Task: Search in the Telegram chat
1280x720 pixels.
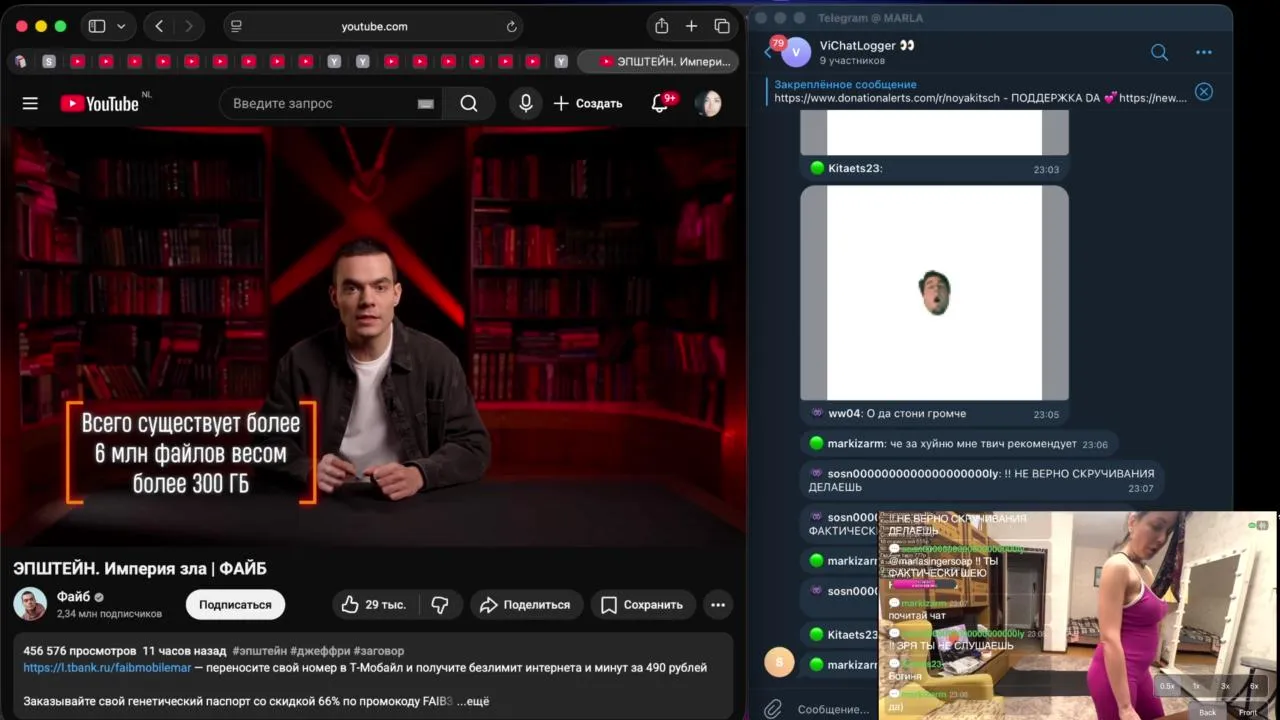Action: [x=1159, y=52]
